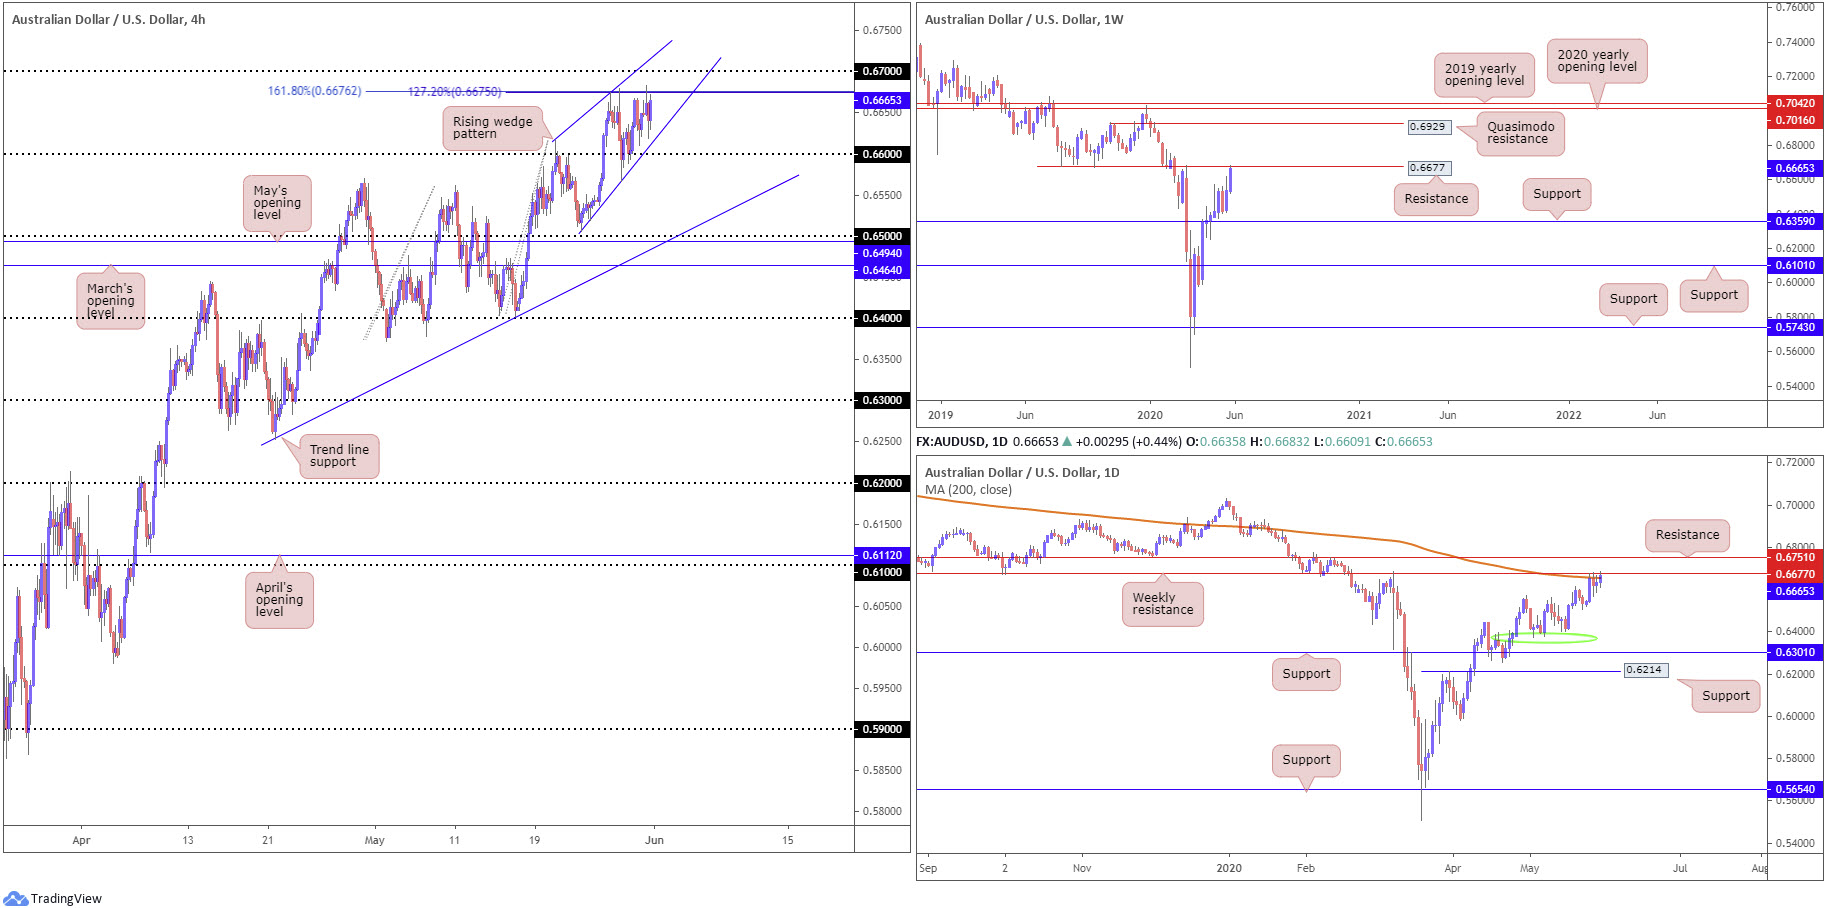Click the 0.64640 blue price label
Image resolution: width=1824 pixels, height=908 pixels.
882,270
